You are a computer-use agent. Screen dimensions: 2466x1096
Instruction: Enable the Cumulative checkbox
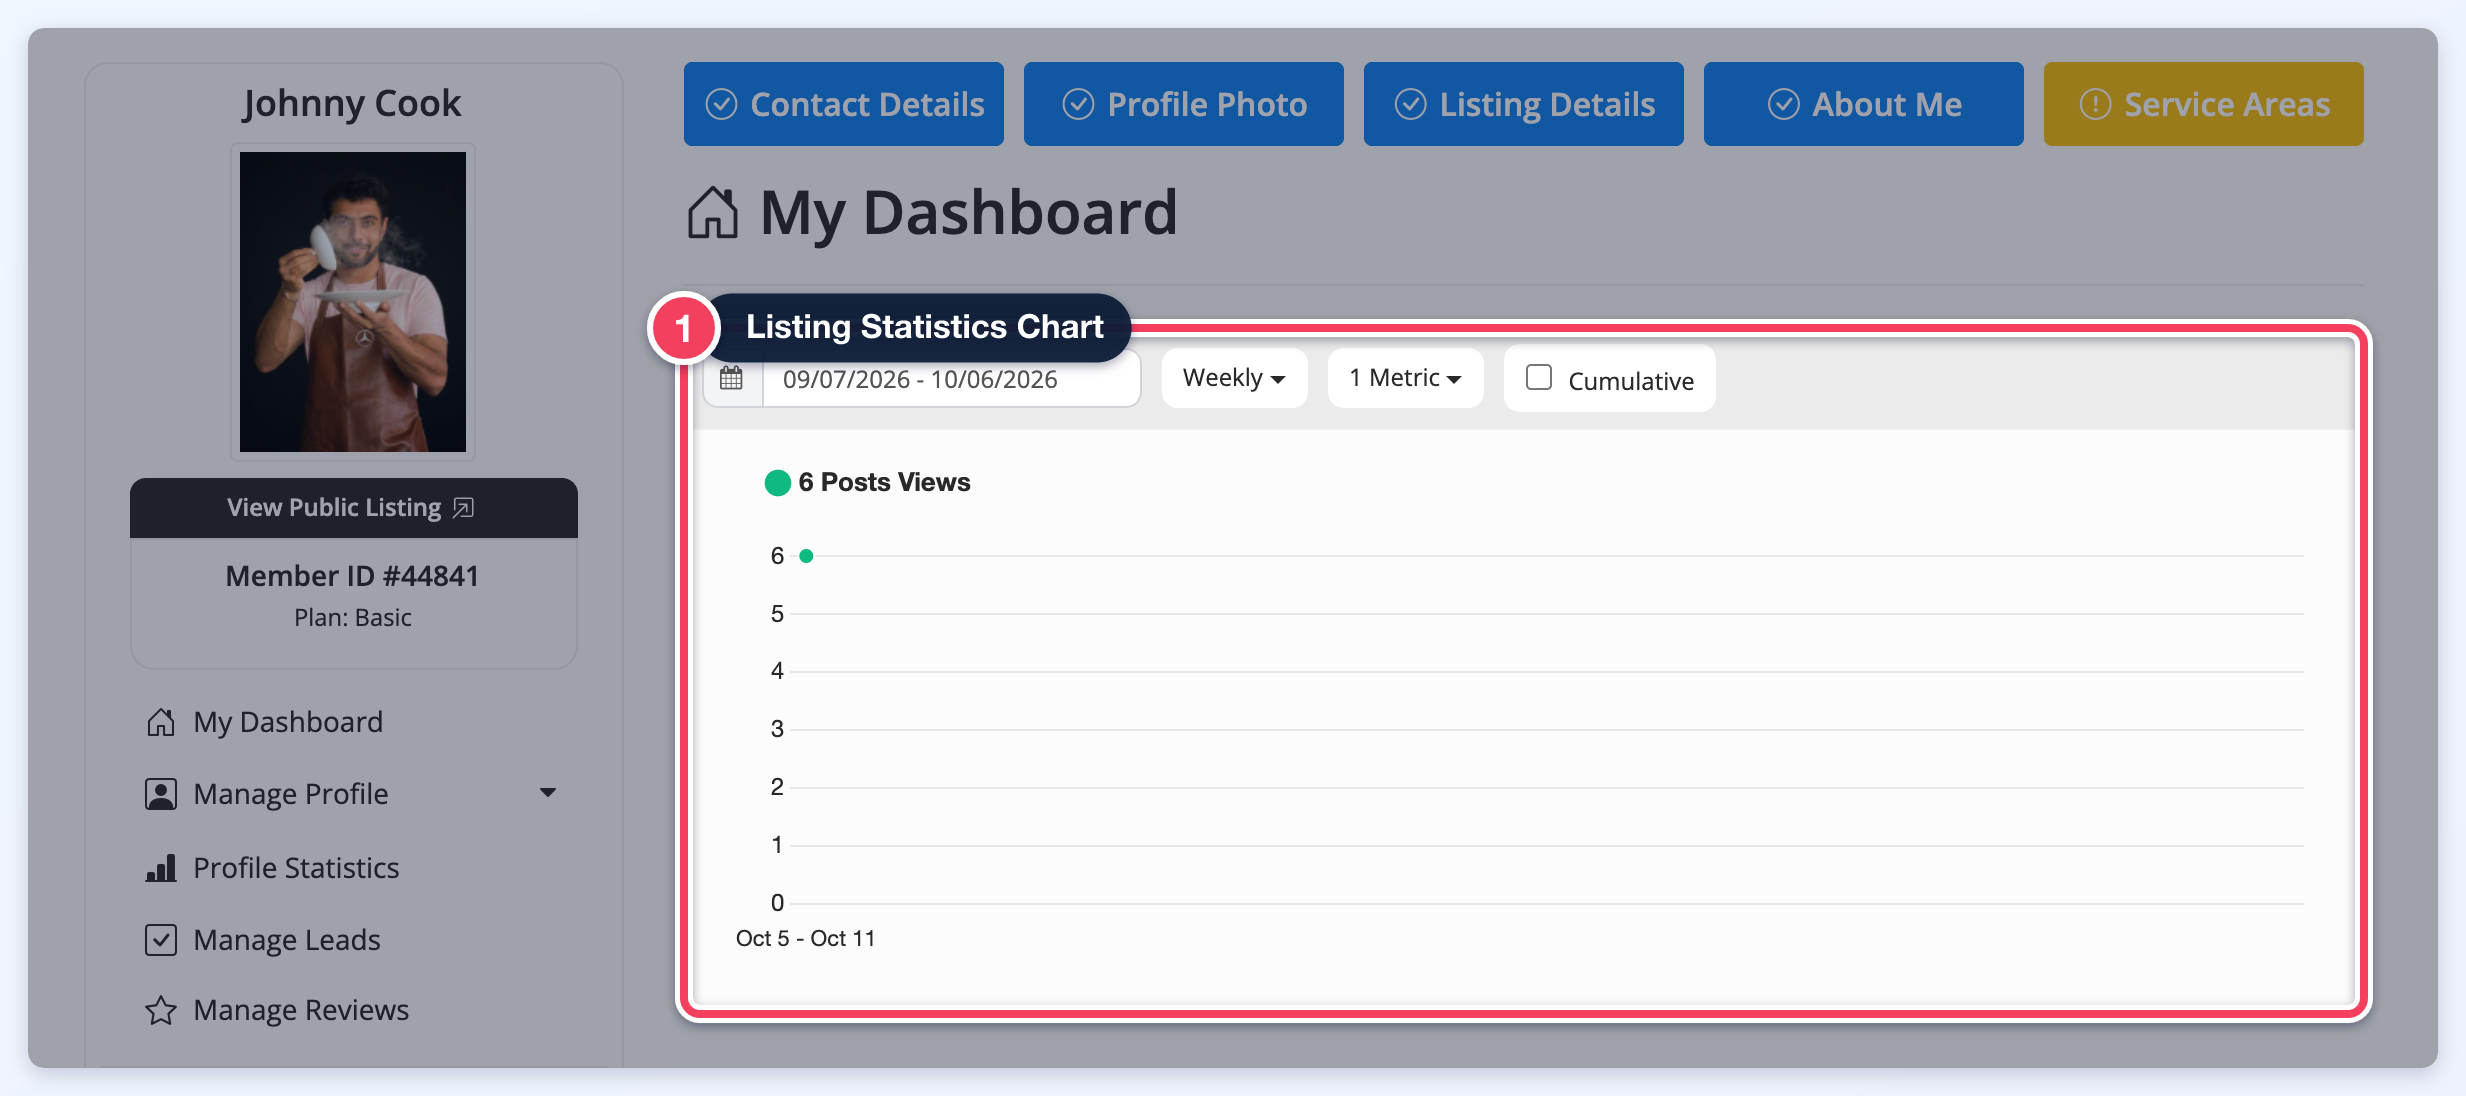pyautogui.click(x=1539, y=377)
